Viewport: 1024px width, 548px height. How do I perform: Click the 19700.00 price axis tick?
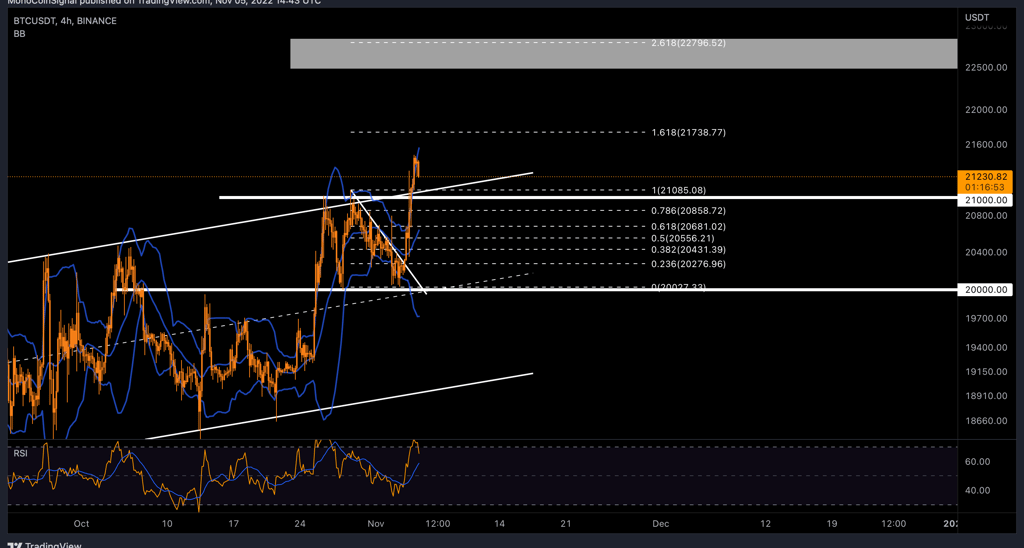coord(985,318)
